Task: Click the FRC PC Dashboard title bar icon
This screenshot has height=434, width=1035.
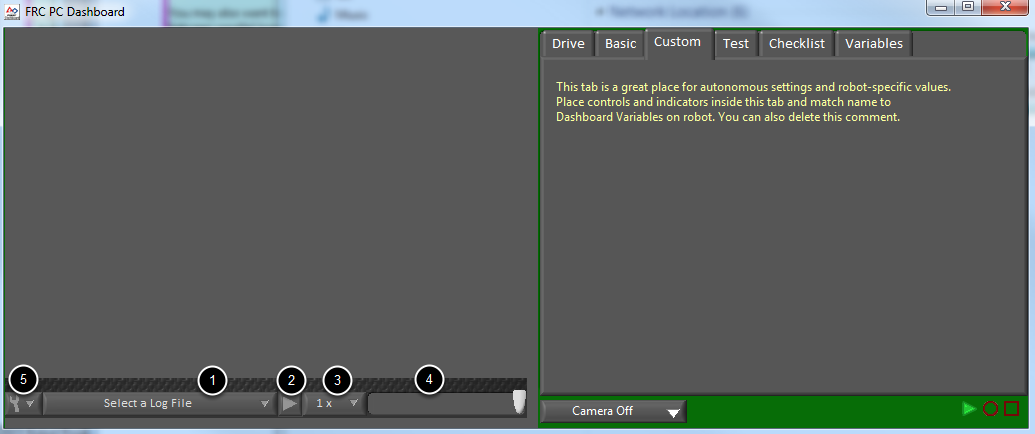Action: coord(13,11)
